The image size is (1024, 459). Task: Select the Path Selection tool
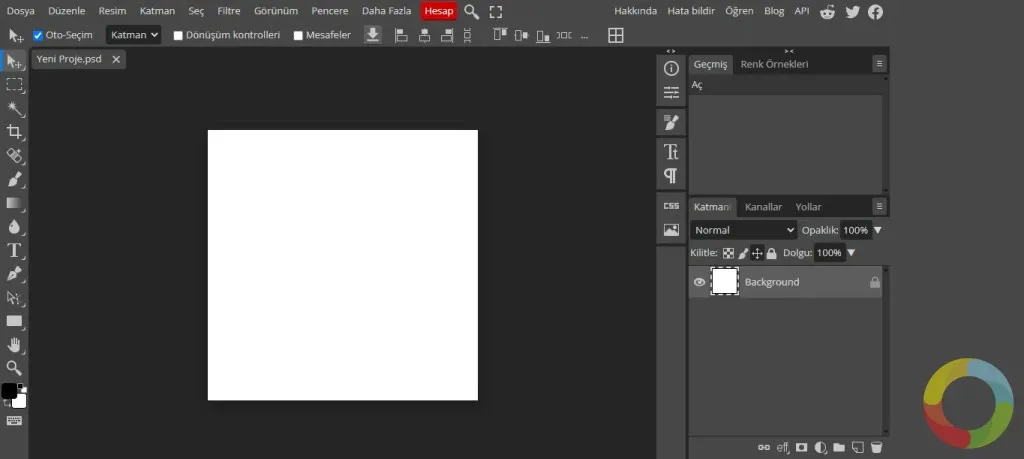14,298
